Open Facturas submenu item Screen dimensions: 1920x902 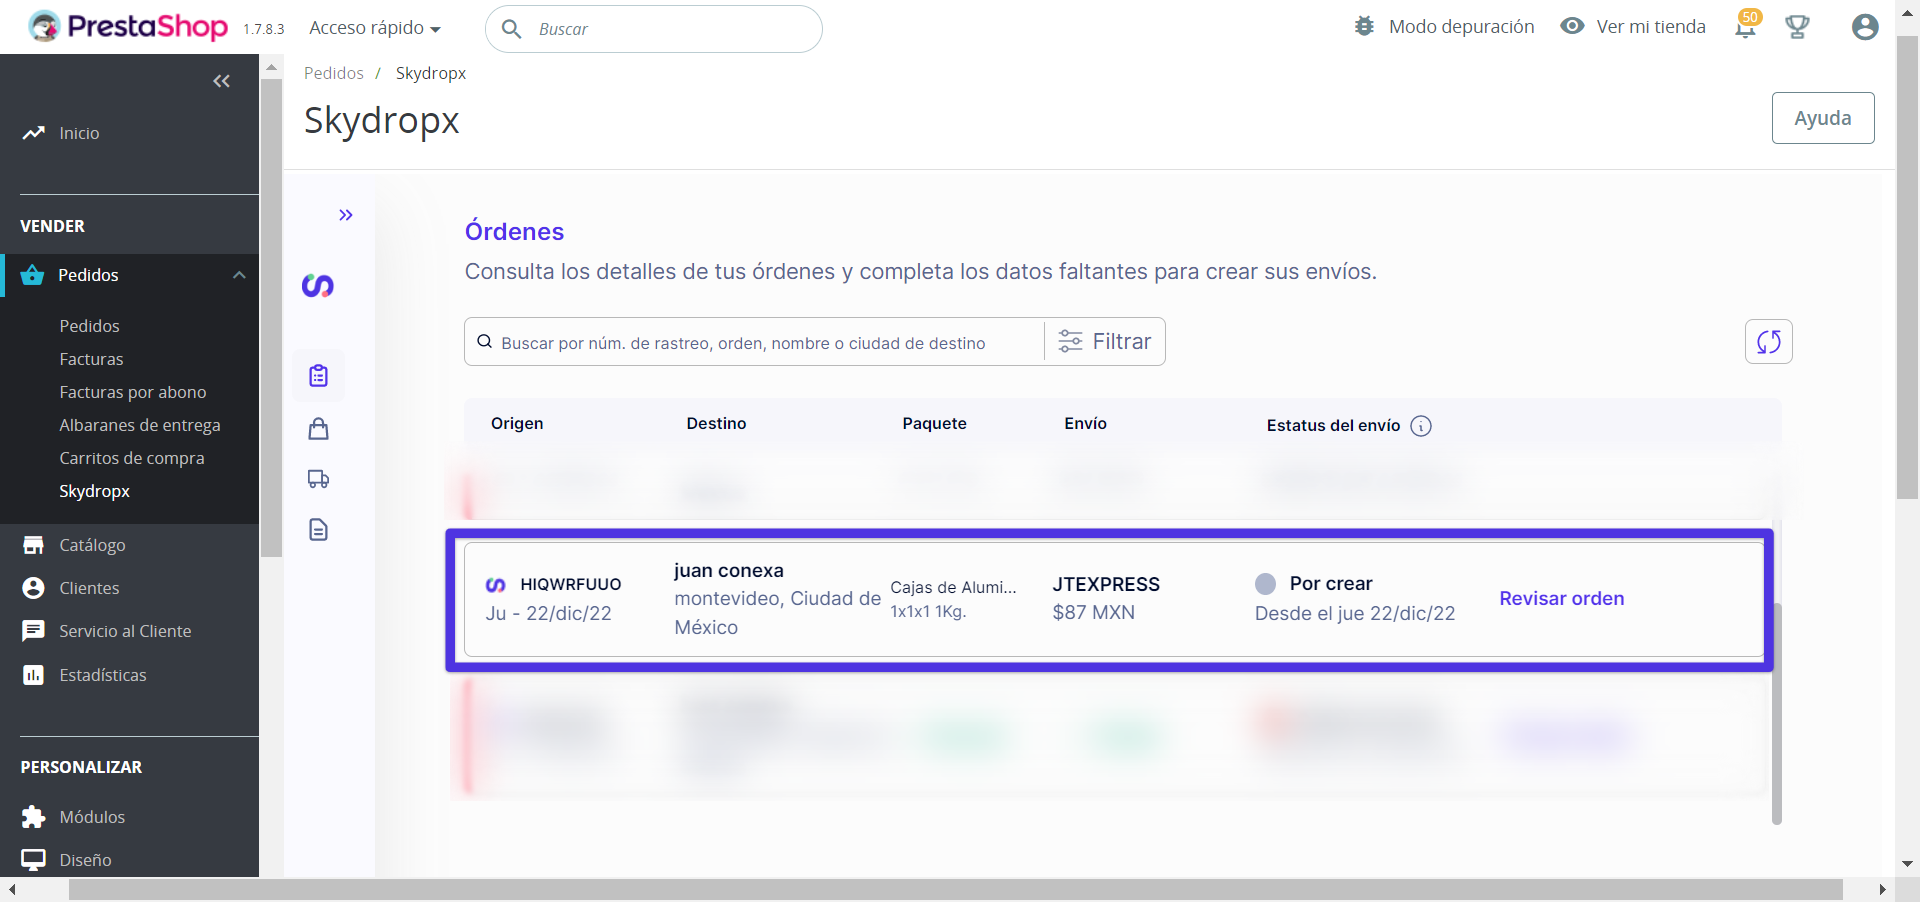(91, 359)
